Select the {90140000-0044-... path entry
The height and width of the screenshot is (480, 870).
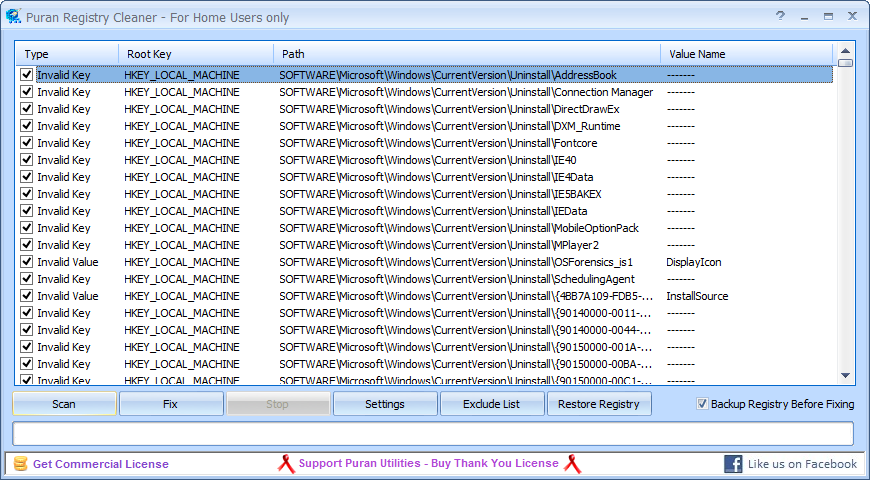pyautogui.click(x=466, y=330)
